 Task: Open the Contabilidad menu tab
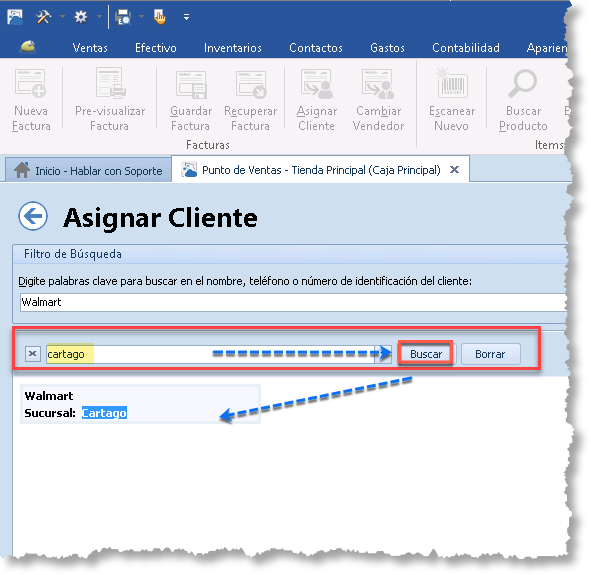(x=466, y=48)
